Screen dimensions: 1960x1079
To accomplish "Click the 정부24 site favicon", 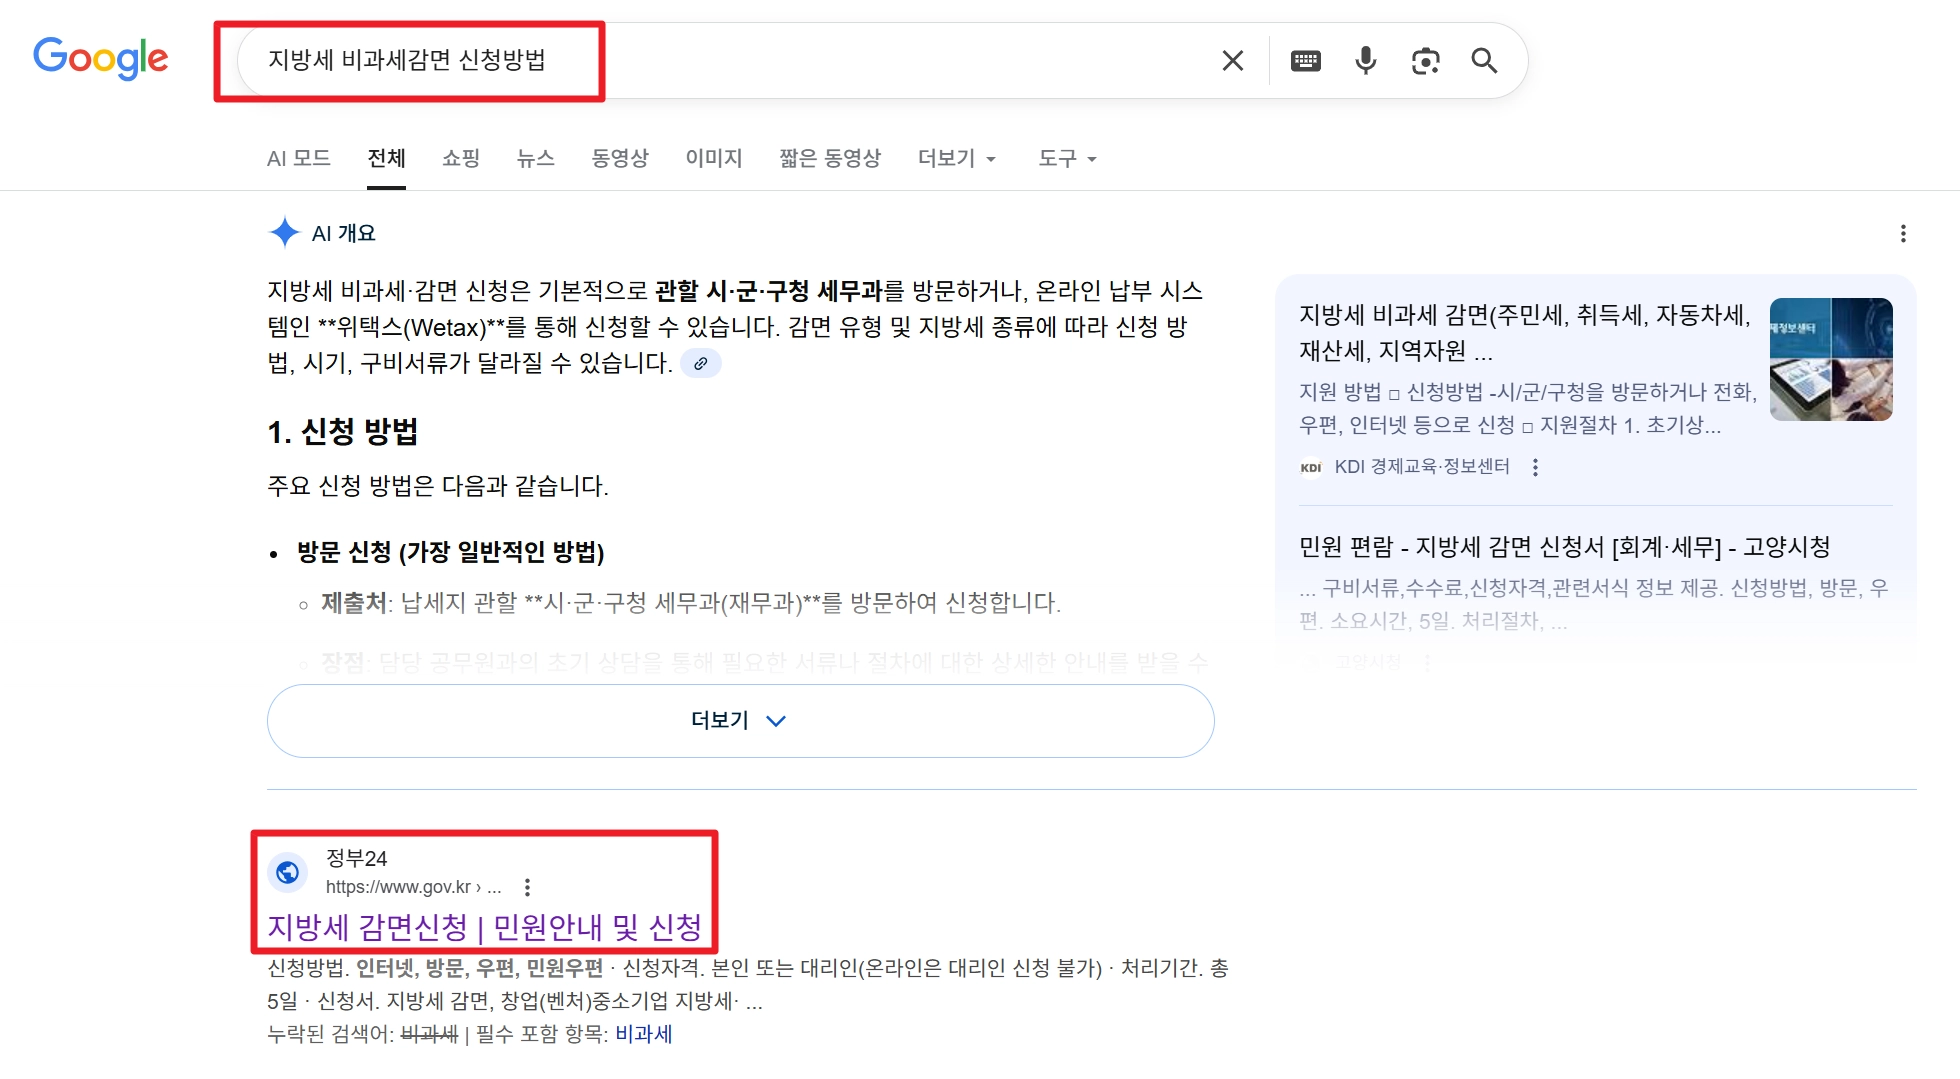I will click(x=287, y=871).
